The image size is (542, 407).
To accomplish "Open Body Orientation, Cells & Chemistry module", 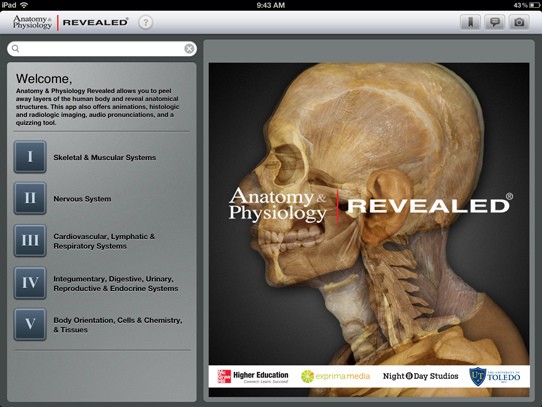I will click(118, 325).
